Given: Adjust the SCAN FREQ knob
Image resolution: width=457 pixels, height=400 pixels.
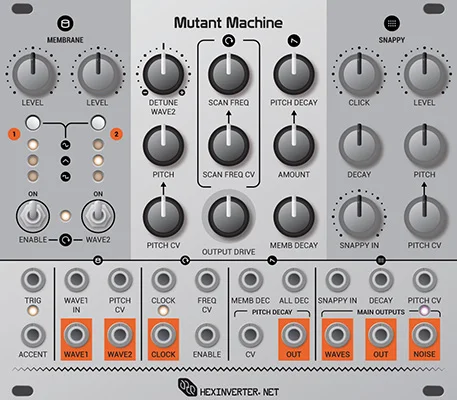Looking at the screenshot, I should pos(229,74).
